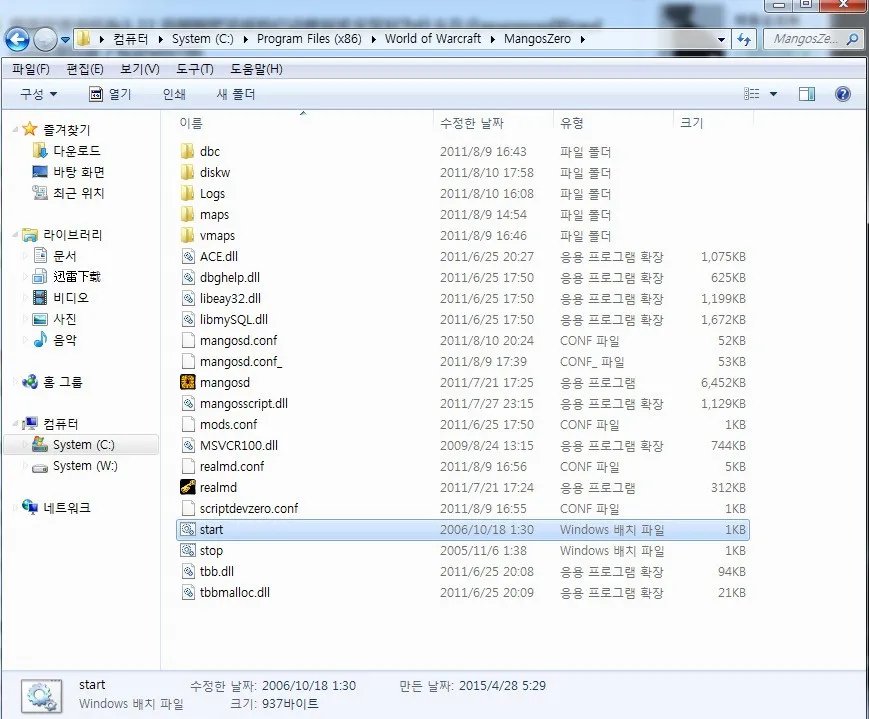Select 음악 library in sidebar

coord(64,340)
